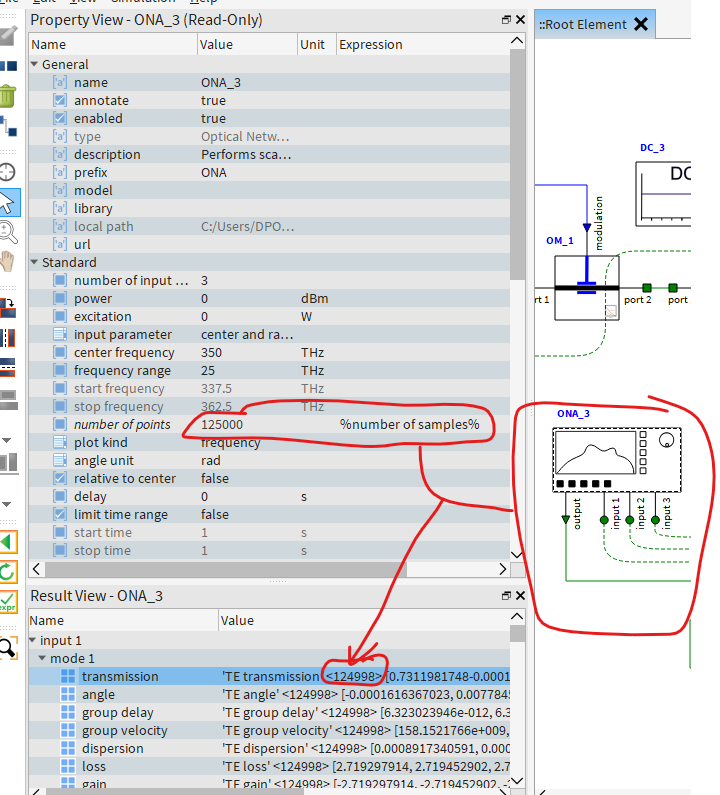
Task: Select the loss result row
Action: click(x=269, y=767)
